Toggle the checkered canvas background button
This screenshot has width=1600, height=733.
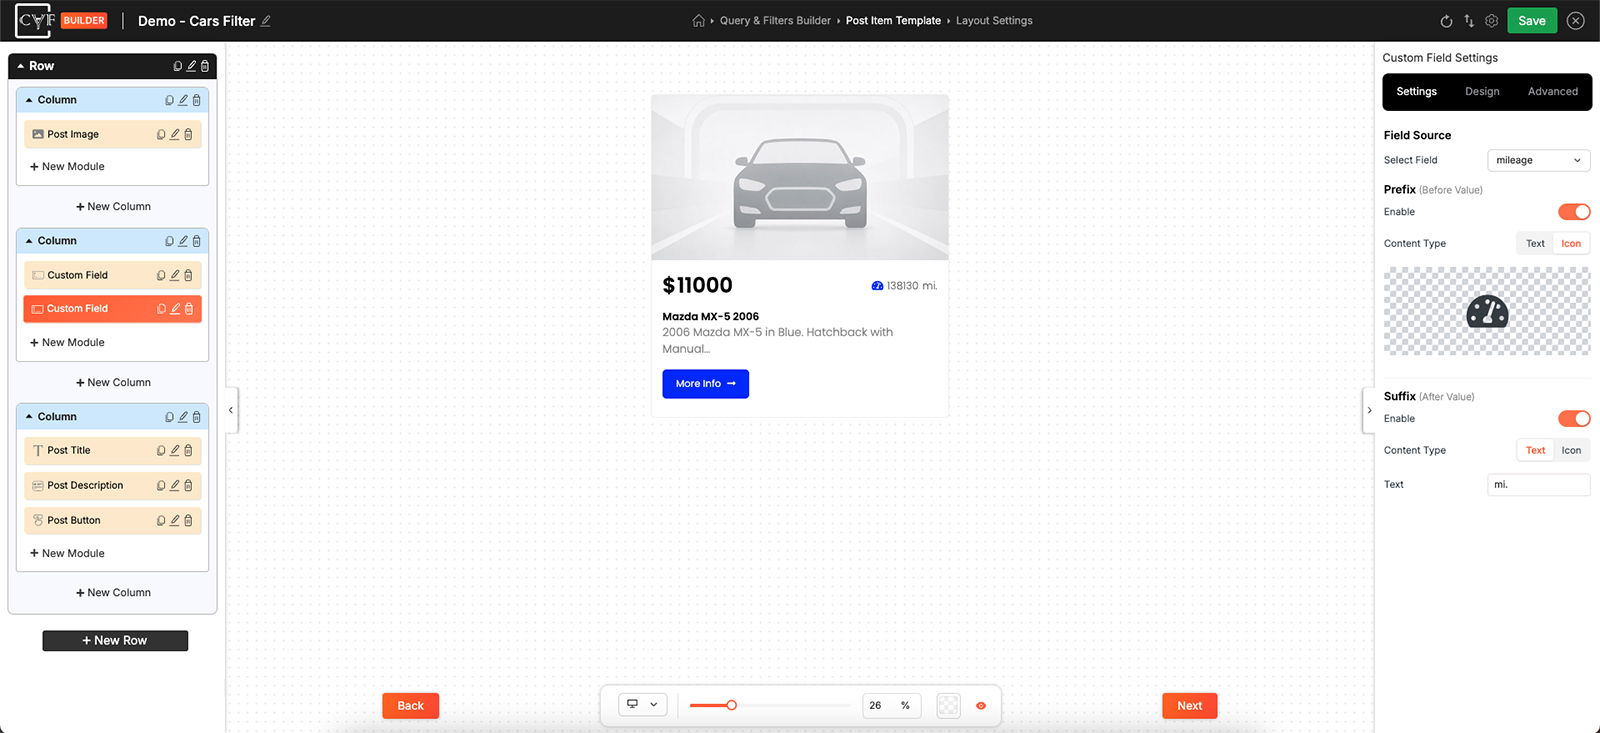948,706
